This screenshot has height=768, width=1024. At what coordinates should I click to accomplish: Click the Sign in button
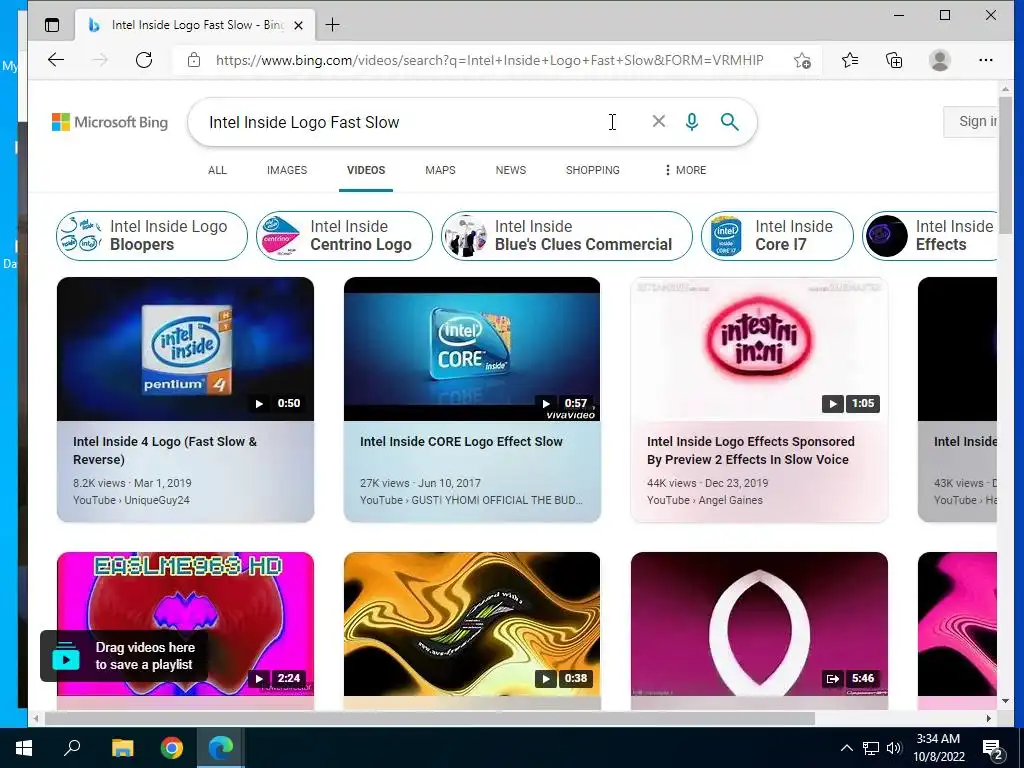[x=970, y=121]
